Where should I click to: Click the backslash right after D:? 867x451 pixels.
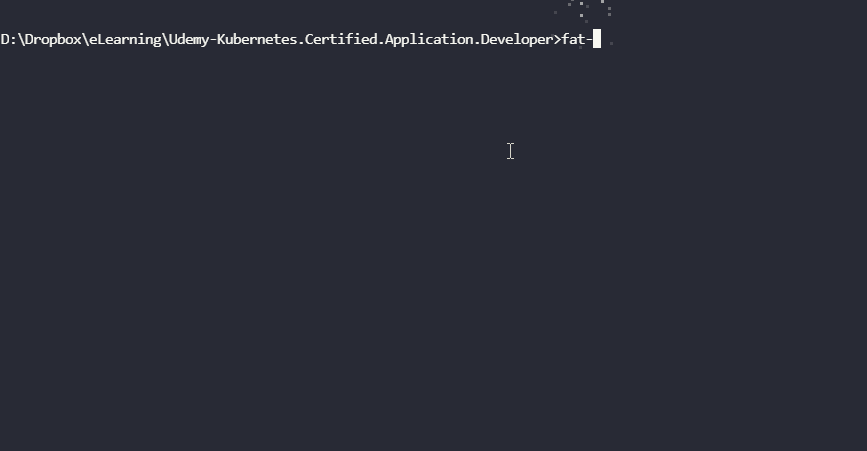pos(20,40)
